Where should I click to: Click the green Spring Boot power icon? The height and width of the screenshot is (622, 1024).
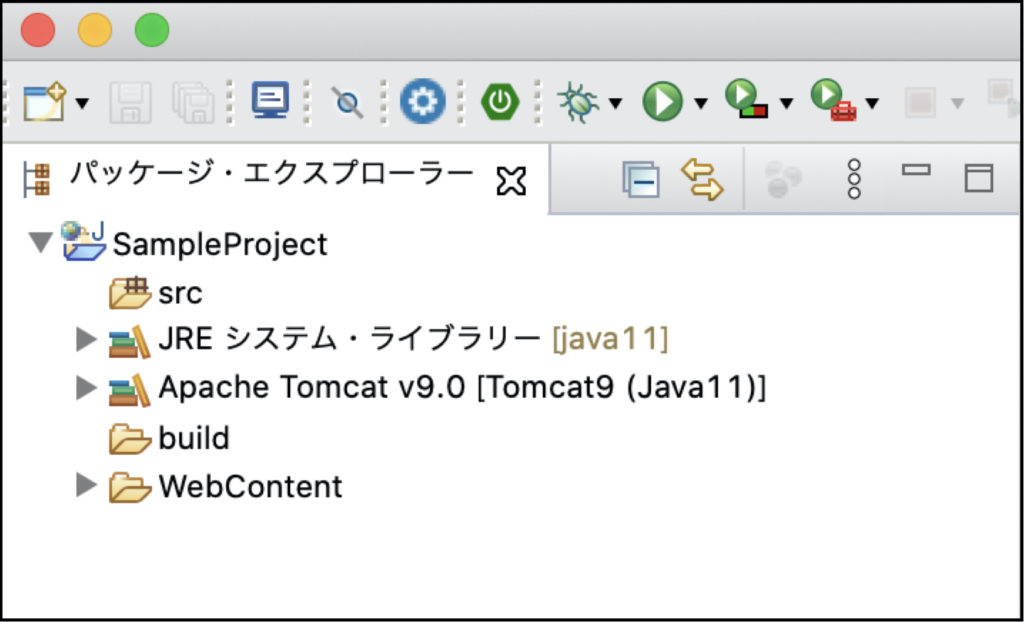[x=499, y=102]
